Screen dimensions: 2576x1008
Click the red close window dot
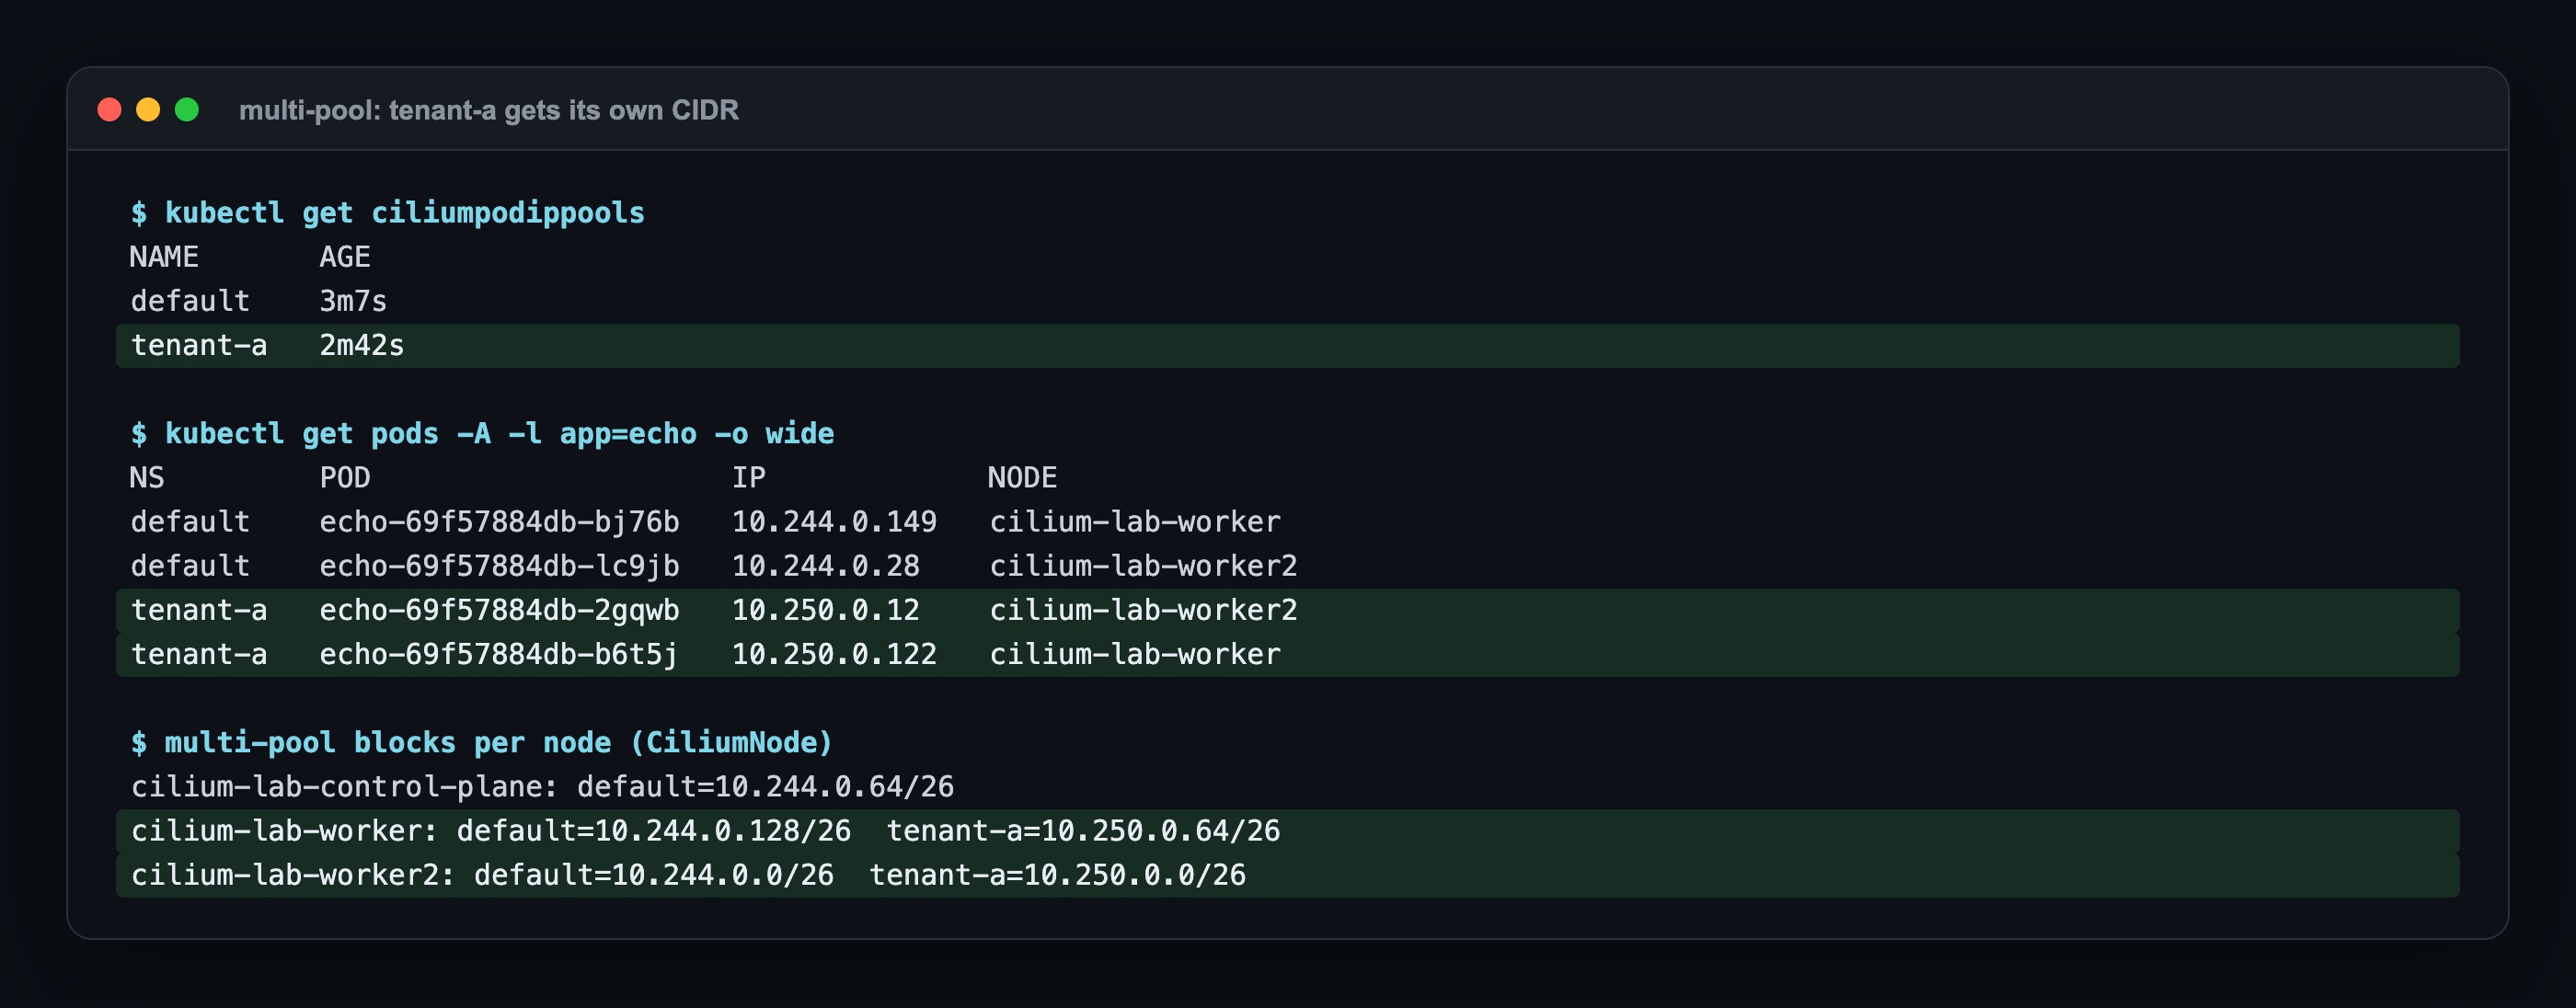pyautogui.click(x=109, y=109)
